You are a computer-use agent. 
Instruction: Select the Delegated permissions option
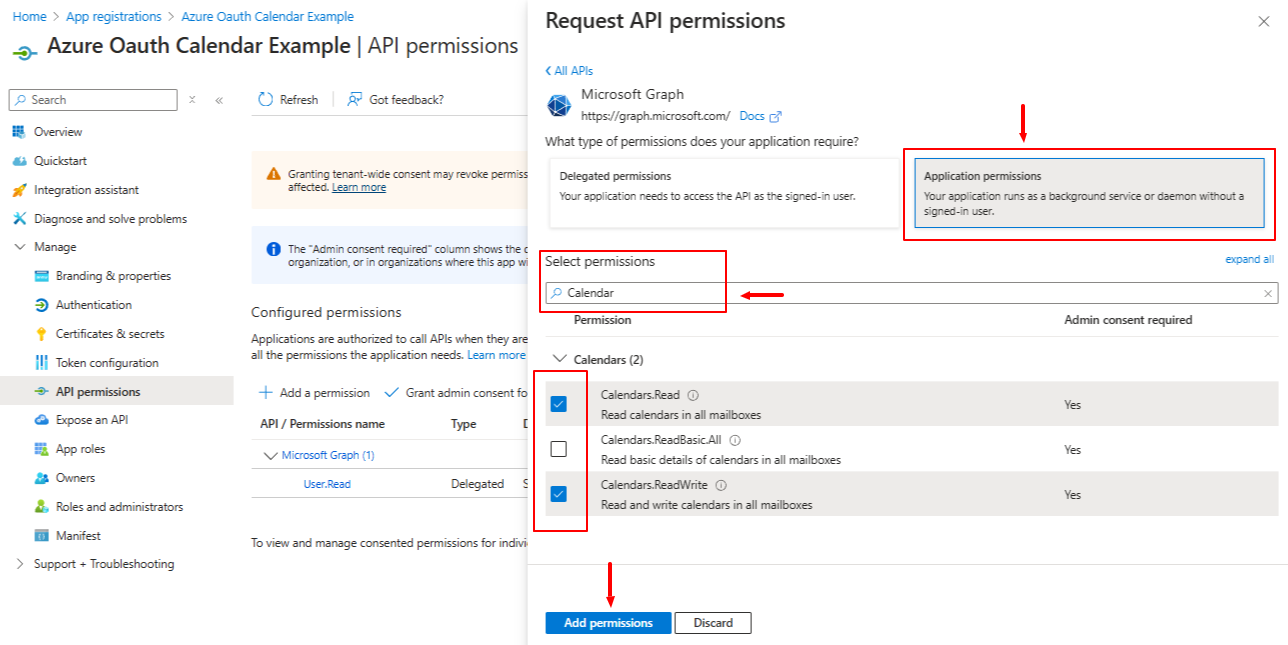(724, 193)
